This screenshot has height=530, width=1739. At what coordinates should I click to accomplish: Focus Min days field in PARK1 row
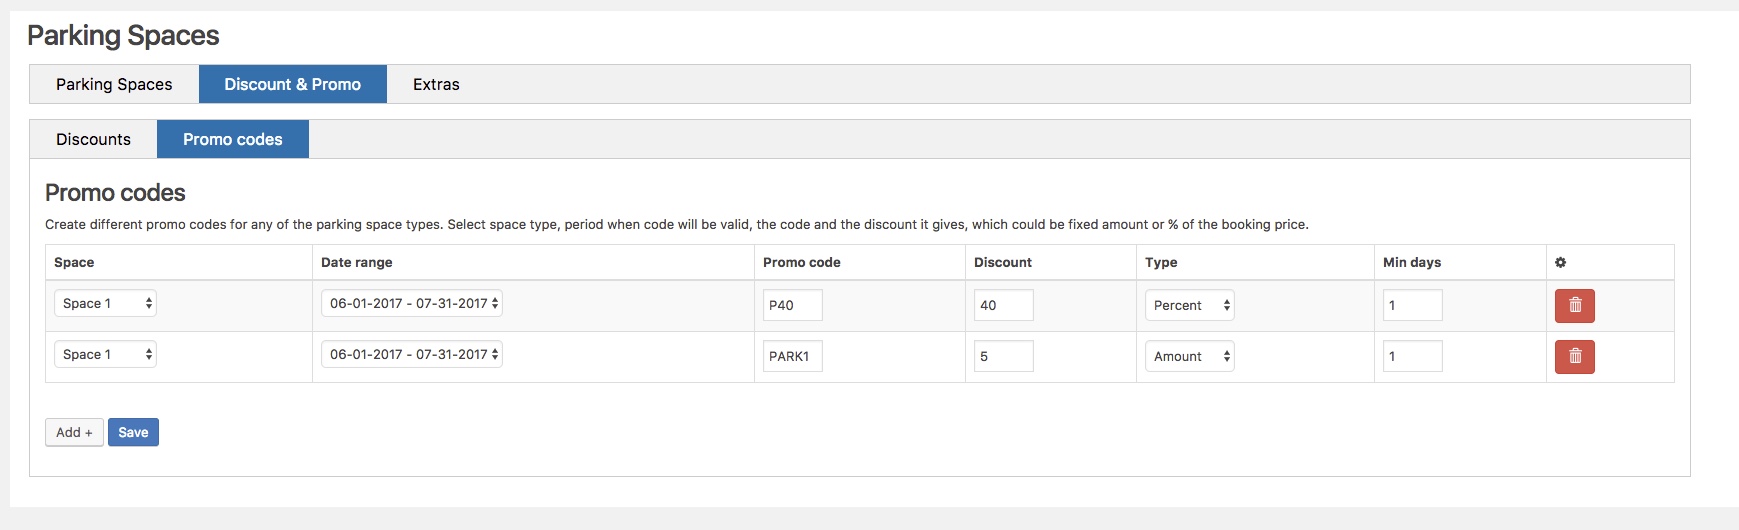tap(1412, 357)
